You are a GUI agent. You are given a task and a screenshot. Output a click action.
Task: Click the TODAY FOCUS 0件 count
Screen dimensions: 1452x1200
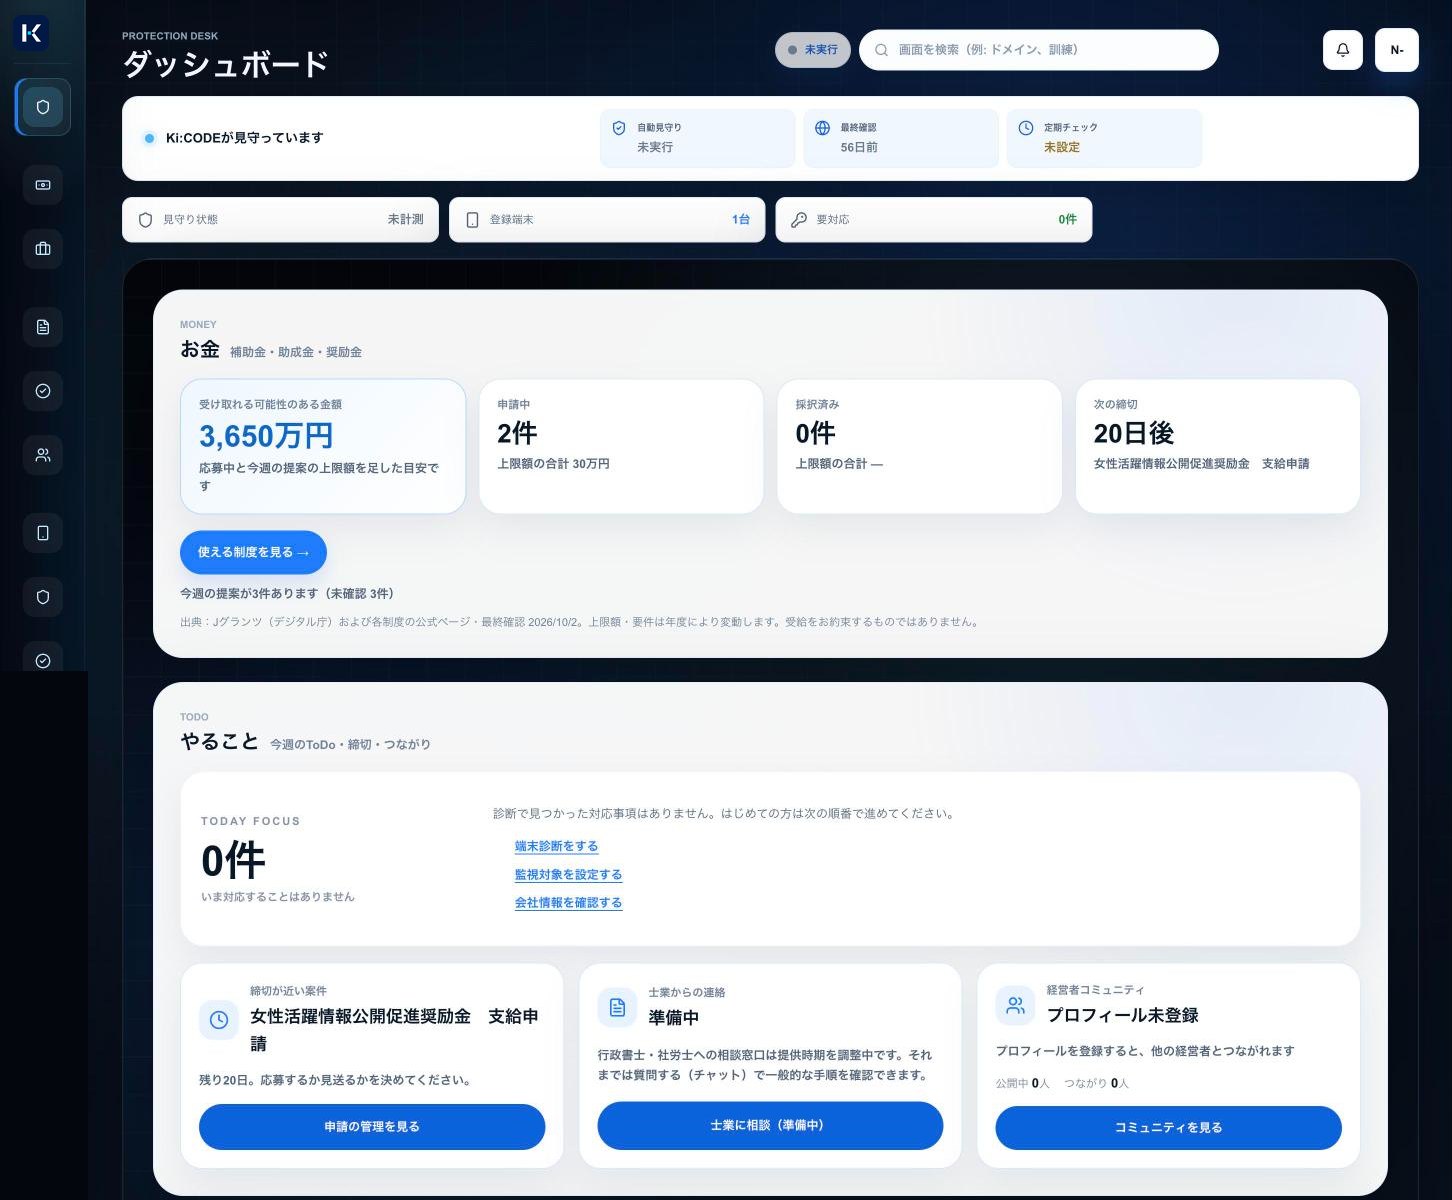tap(233, 860)
